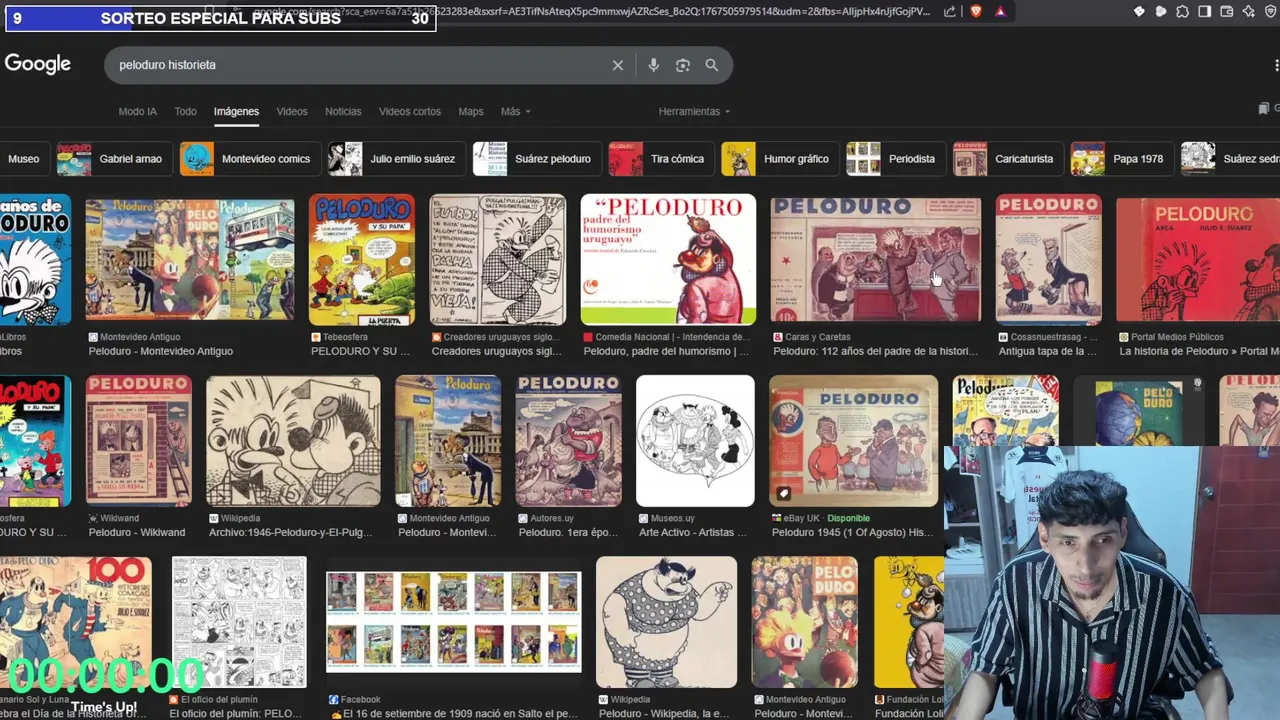Screen dimensions: 1280x720
Task: Click the 'Portal Medios Públicos' source label
Action: coord(1177,337)
